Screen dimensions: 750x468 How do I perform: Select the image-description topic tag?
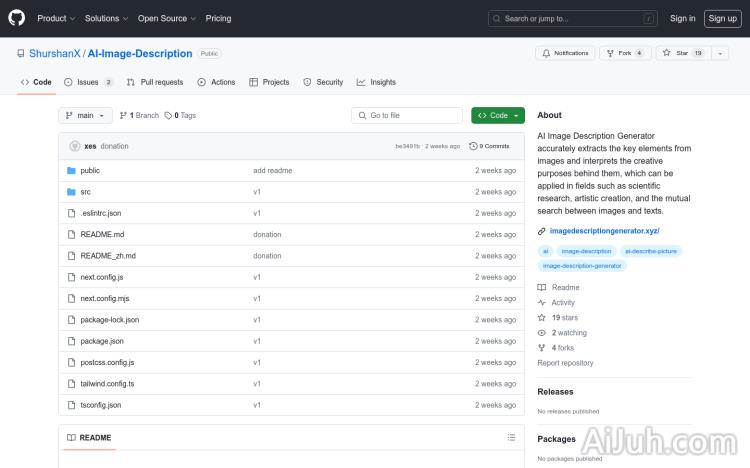pos(586,251)
